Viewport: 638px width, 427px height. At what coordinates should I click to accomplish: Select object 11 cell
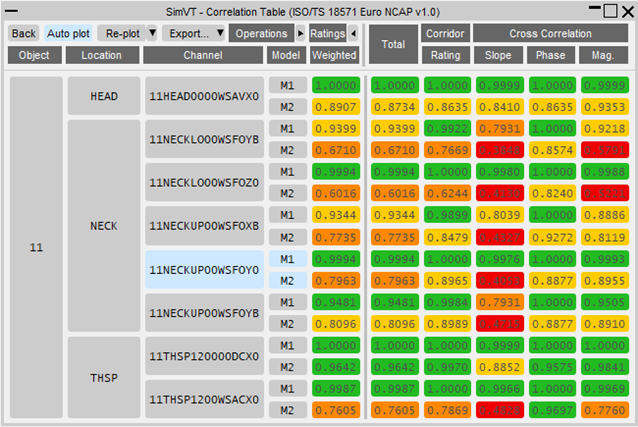click(x=36, y=247)
